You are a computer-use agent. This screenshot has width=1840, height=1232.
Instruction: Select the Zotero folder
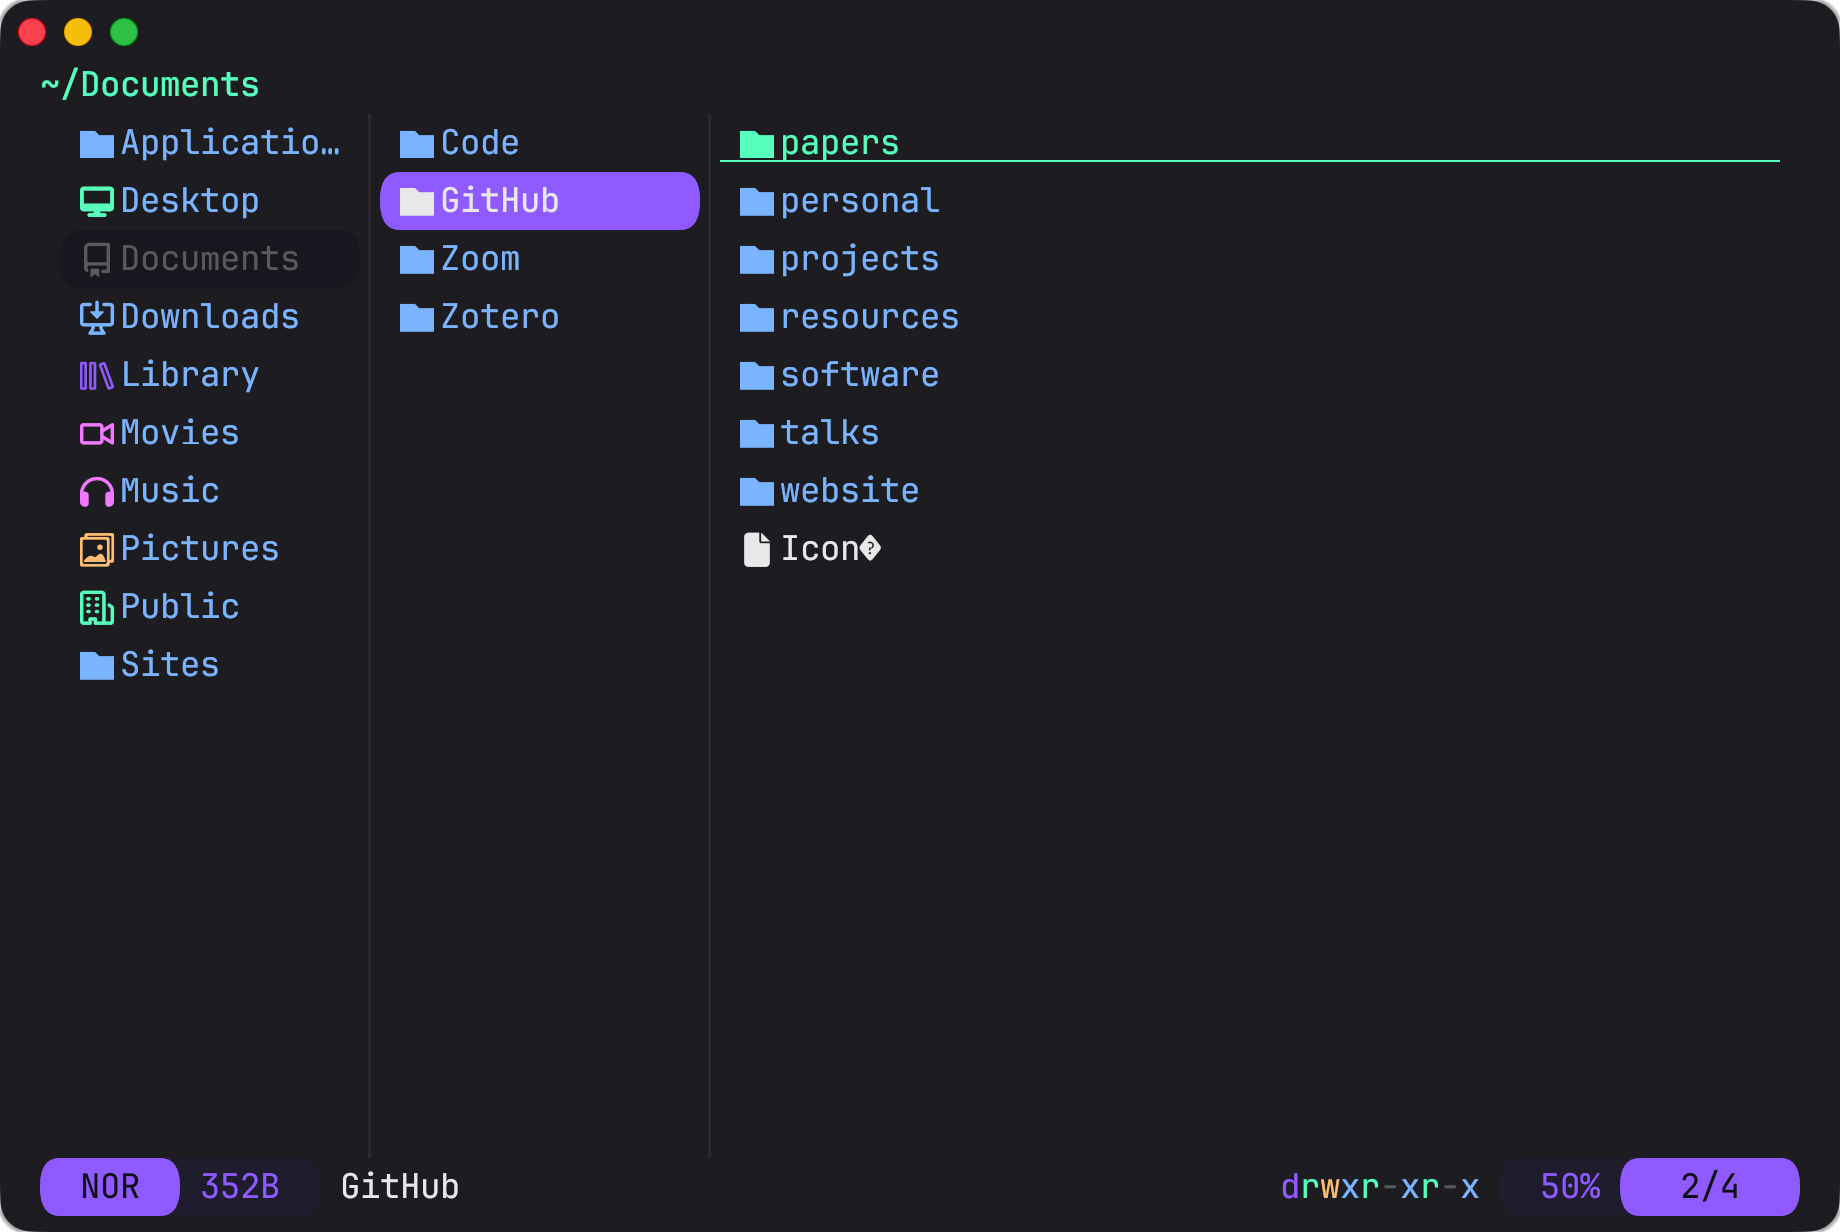(499, 317)
